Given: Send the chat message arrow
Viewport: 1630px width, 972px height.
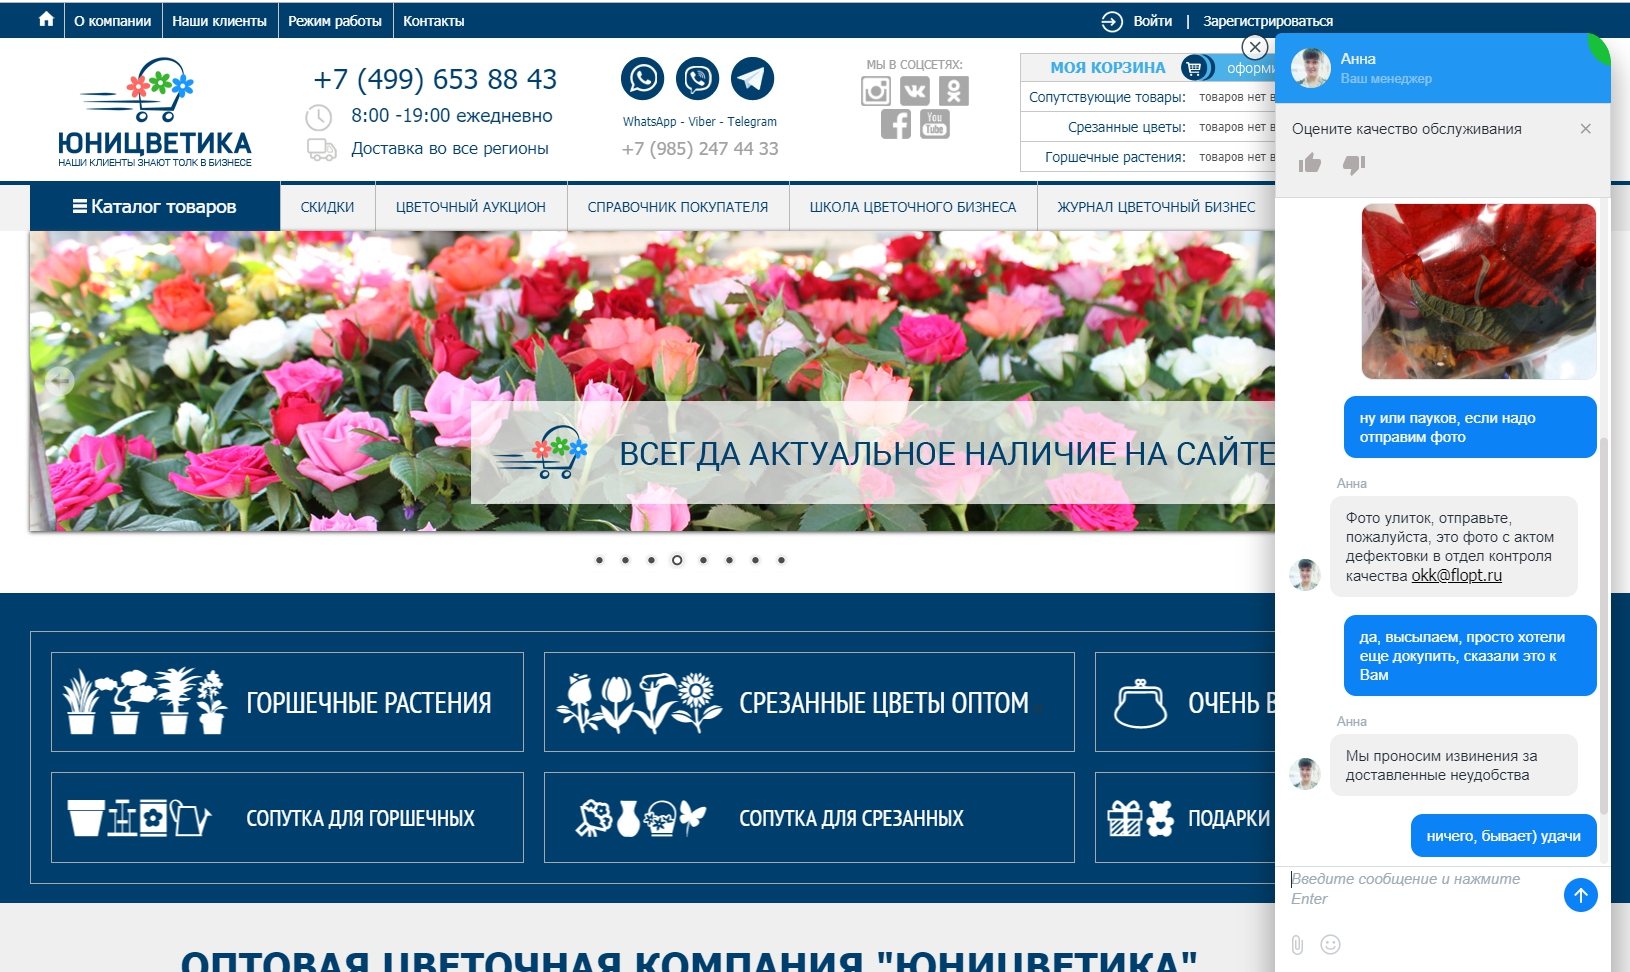Looking at the screenshot, I should 1580,895.
